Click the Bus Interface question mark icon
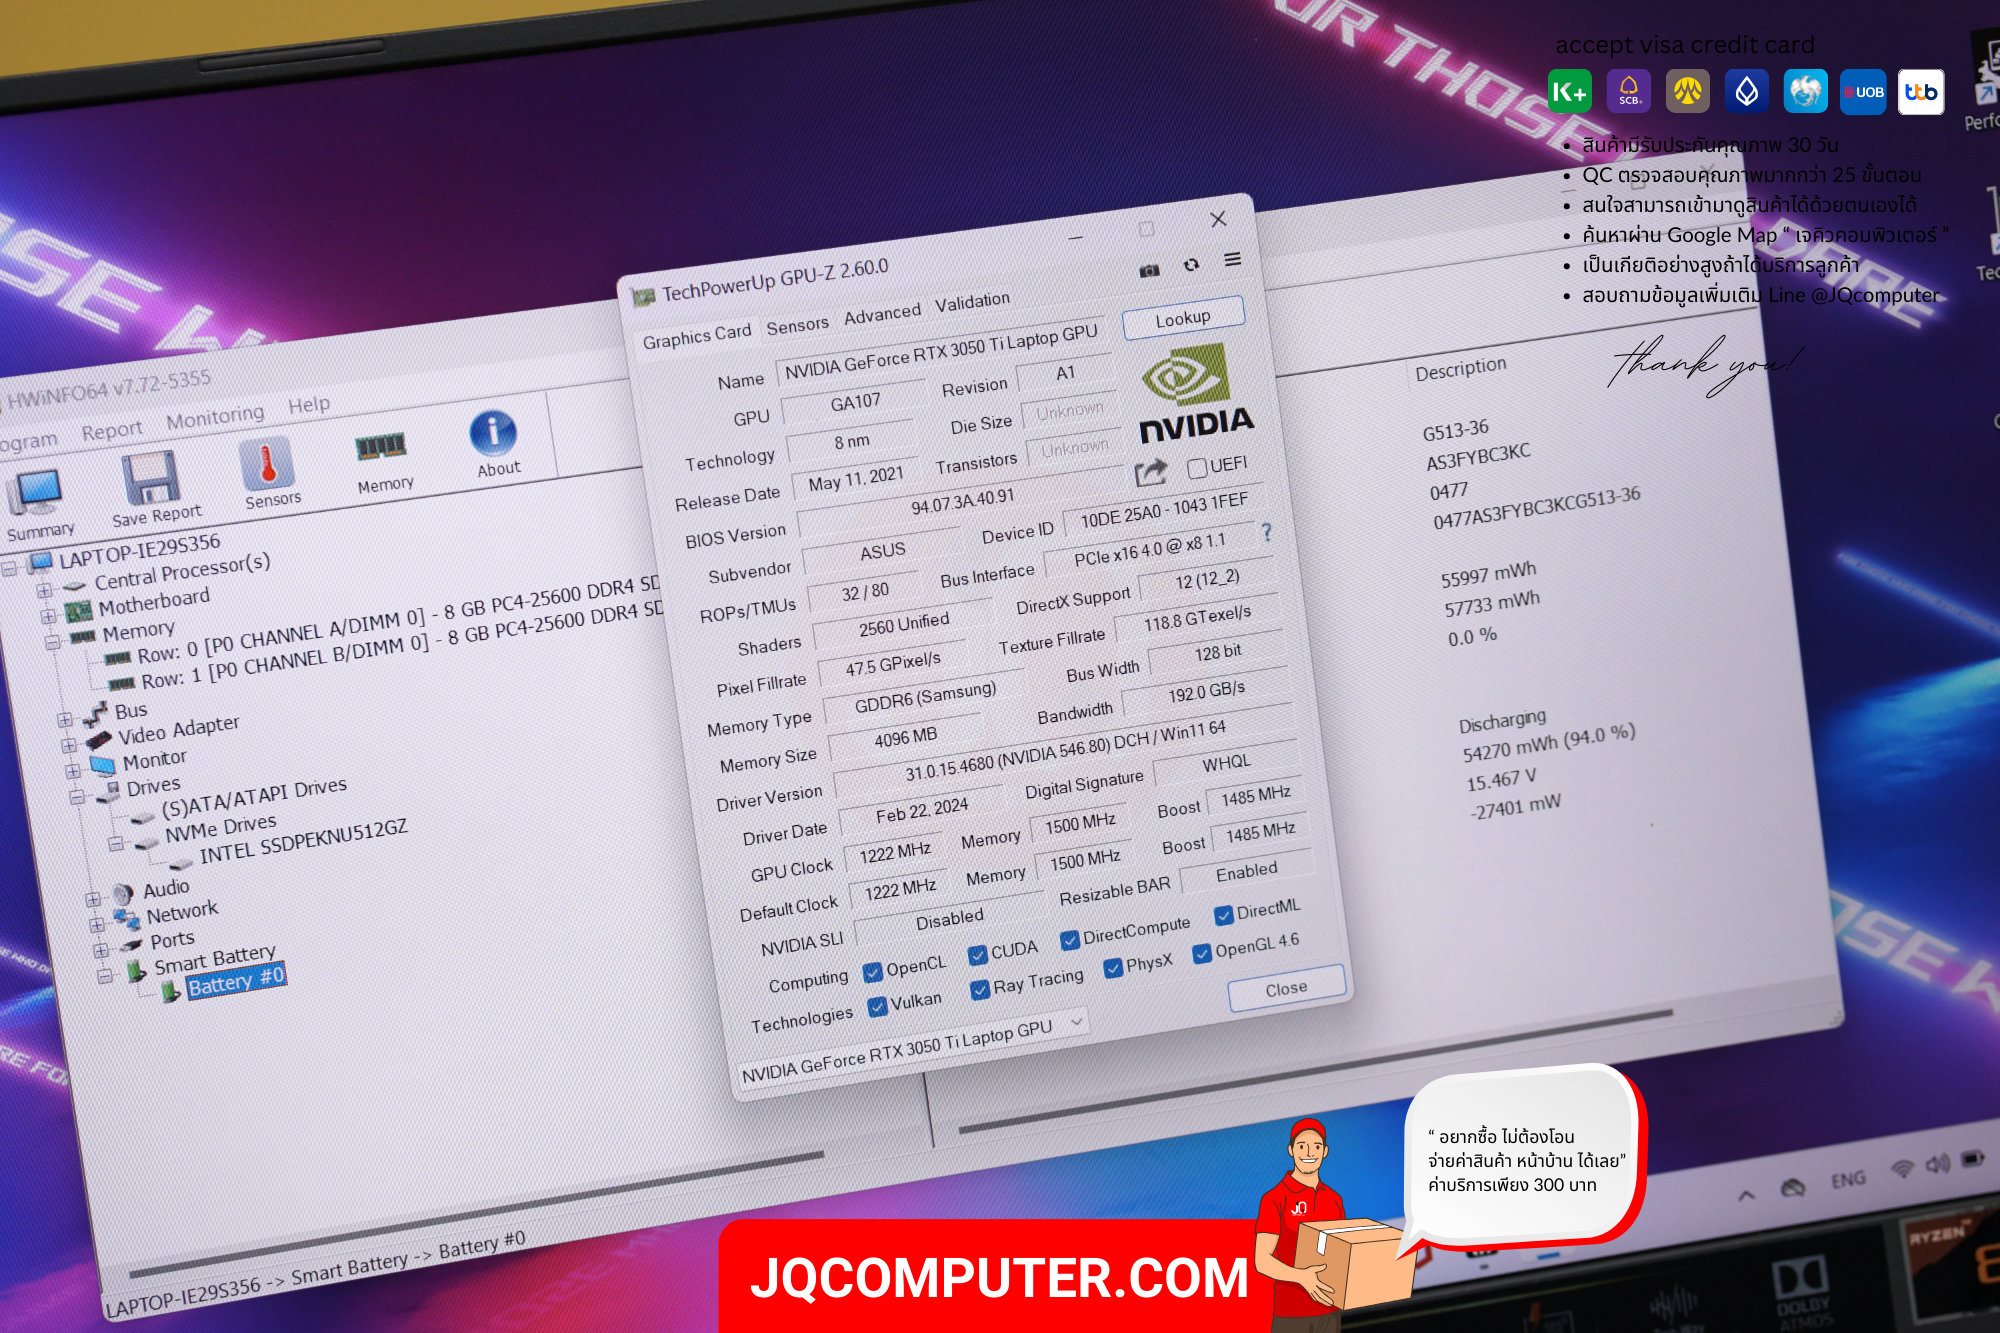The height and width of the screenshot is (1333, 2000). point(1267,531)
